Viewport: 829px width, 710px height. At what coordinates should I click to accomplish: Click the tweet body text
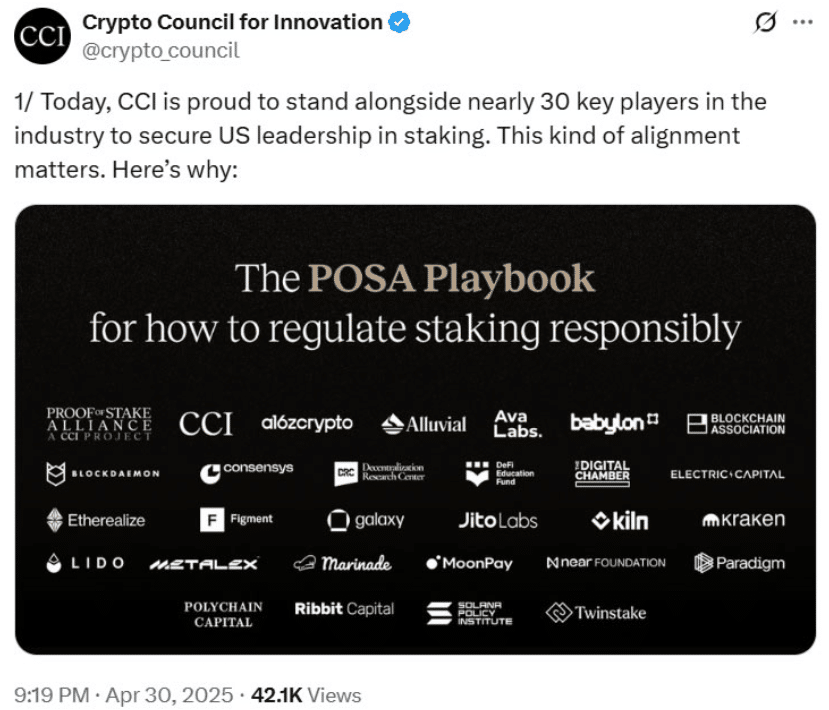coord(390,136)
